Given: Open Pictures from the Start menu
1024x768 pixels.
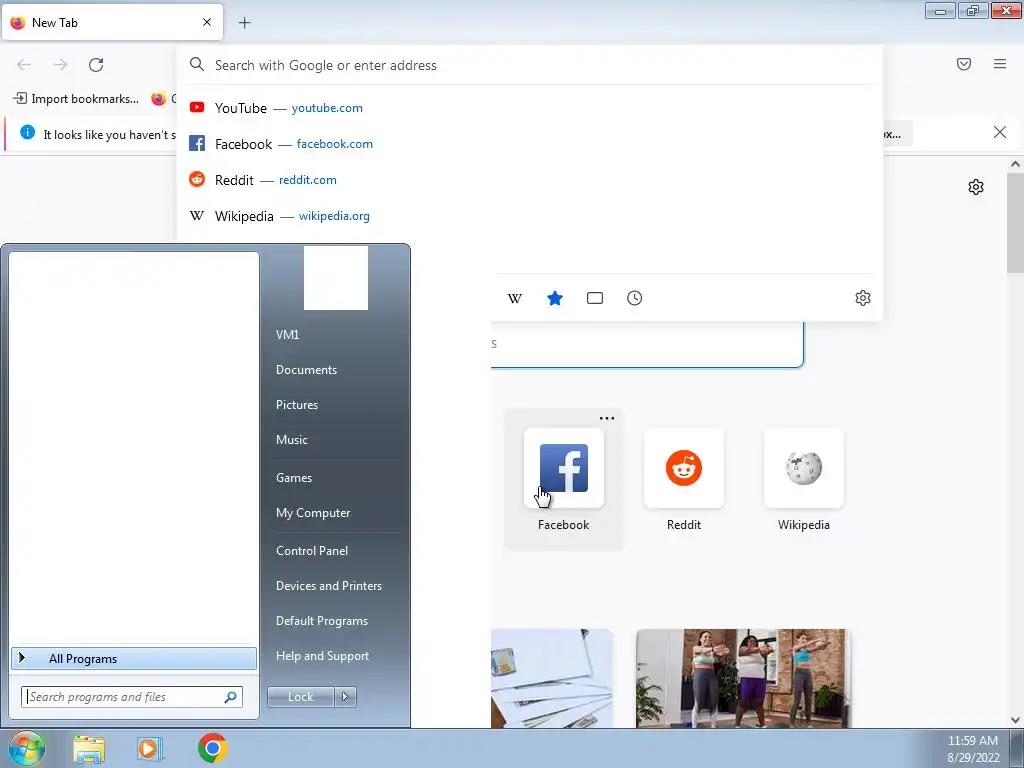Looking at the screenshot, I should [296, 405].
